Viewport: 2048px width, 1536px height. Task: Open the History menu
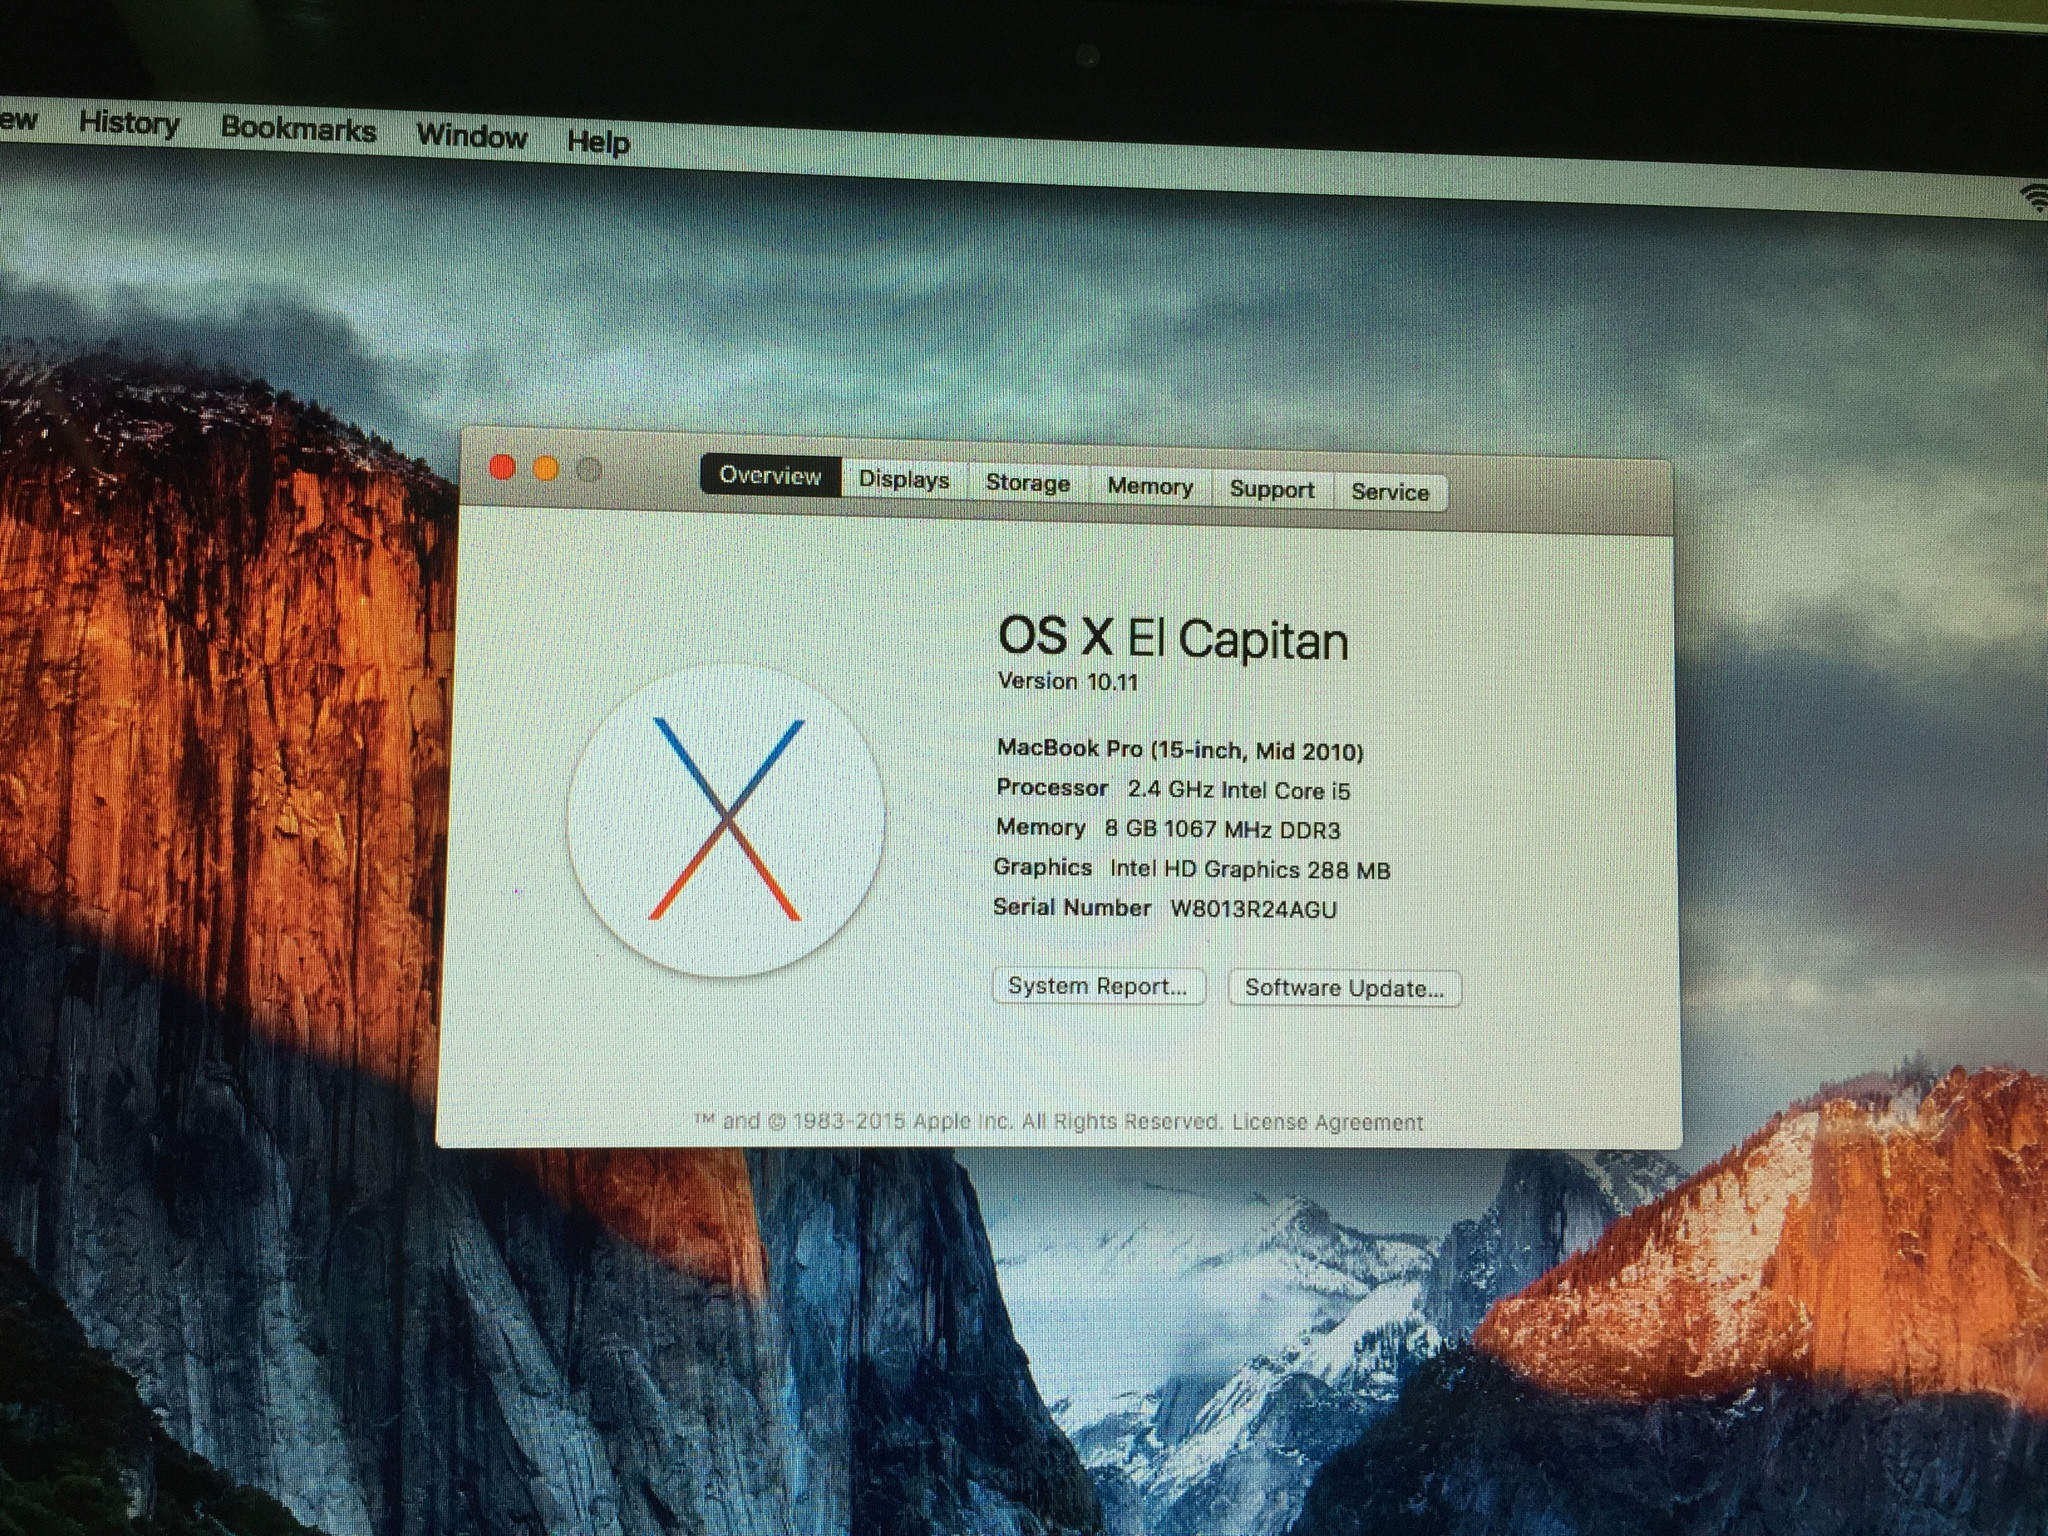point(129,123)
